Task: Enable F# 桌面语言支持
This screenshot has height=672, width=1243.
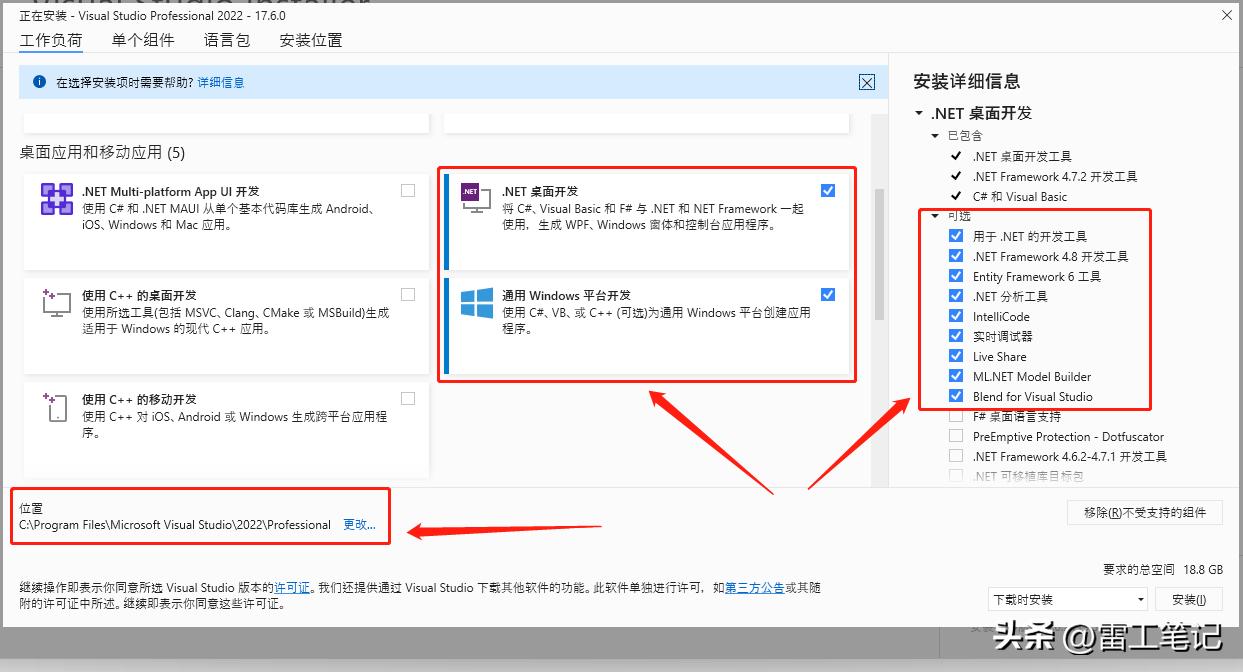Action: (956, 416)
